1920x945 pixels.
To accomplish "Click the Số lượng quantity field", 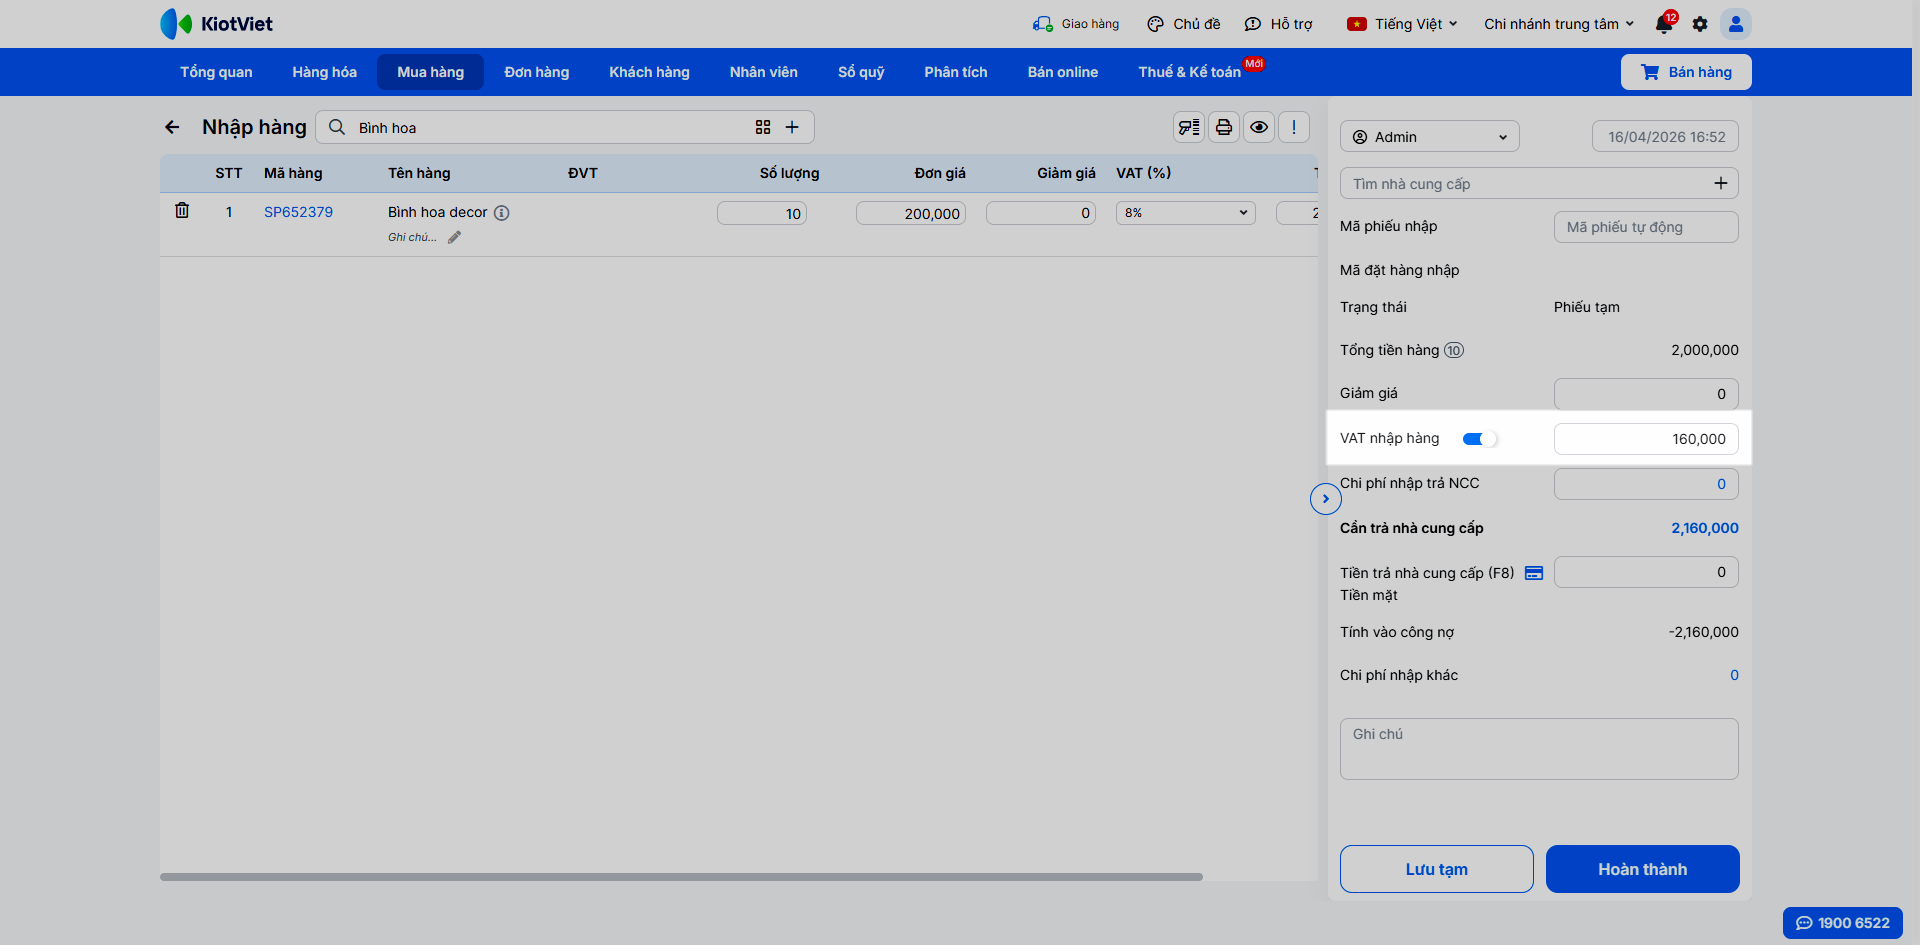I will [x=762, y=213].
